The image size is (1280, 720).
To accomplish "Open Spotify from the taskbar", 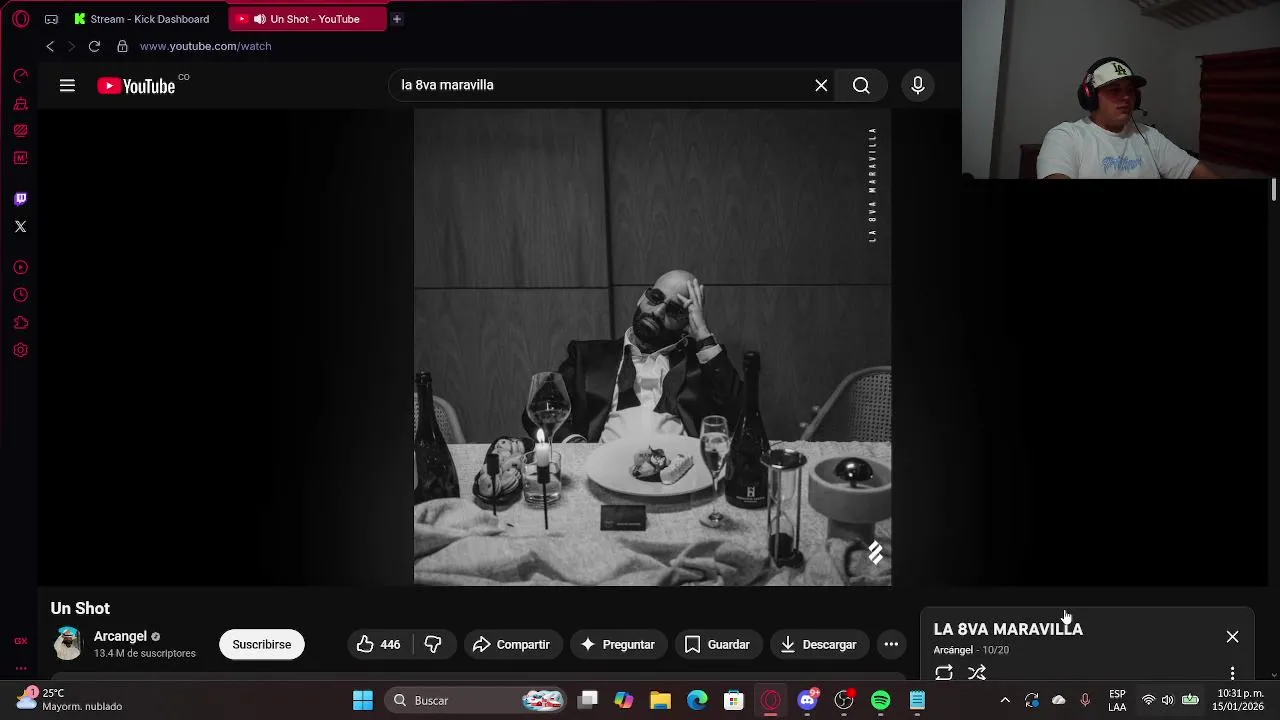I will pyautogui.click(x=881, y=701).
